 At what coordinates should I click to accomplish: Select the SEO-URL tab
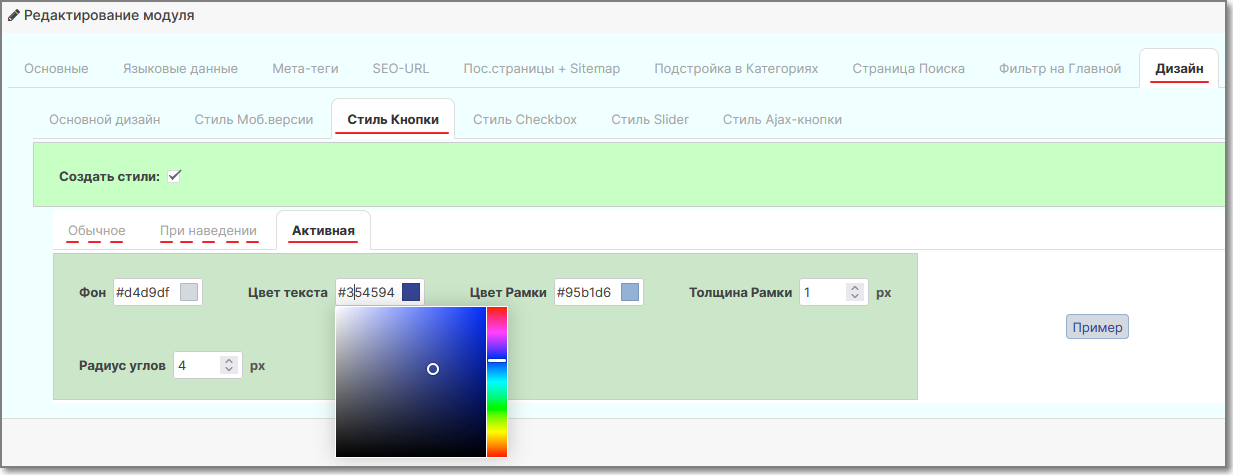(401, 69)
